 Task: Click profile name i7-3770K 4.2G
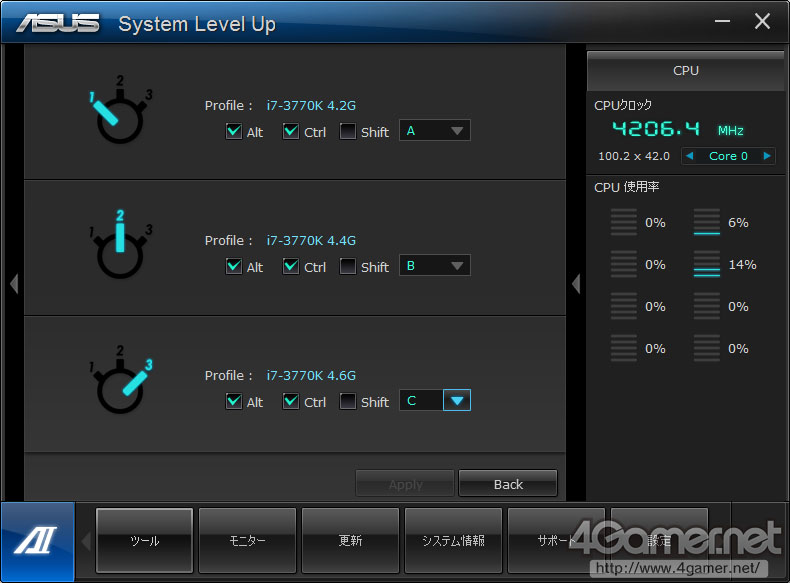[311, 105]
